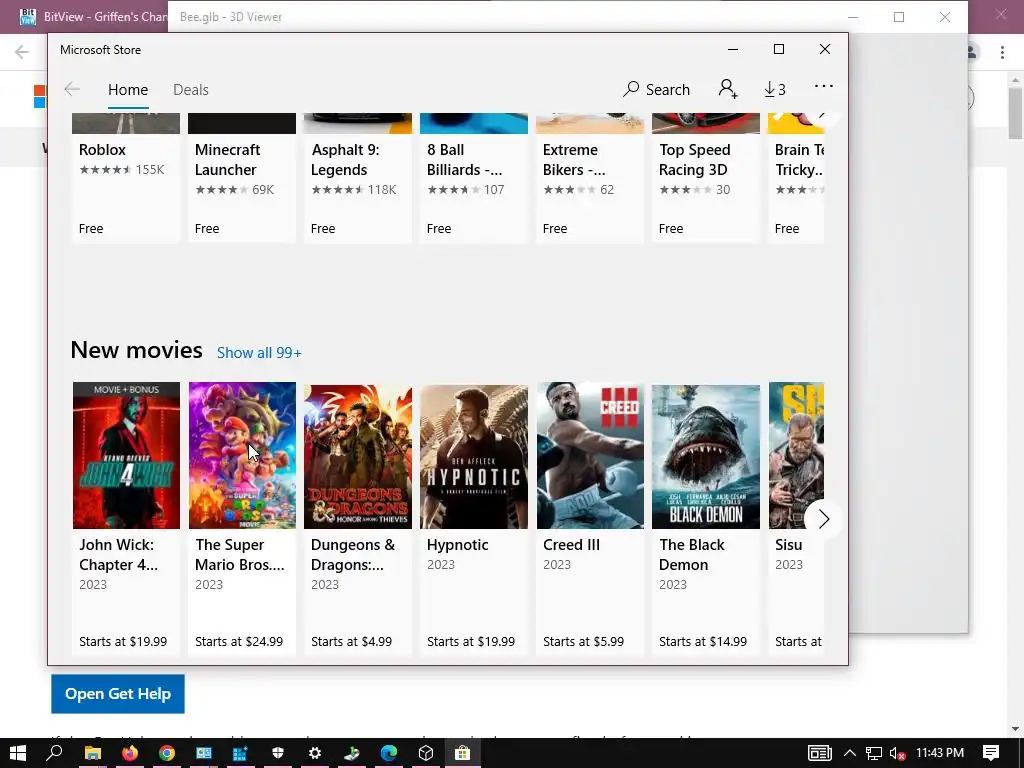Click the Open Get Help button
The width and height of the screenshot is (1024, 768).
(118, 694)
